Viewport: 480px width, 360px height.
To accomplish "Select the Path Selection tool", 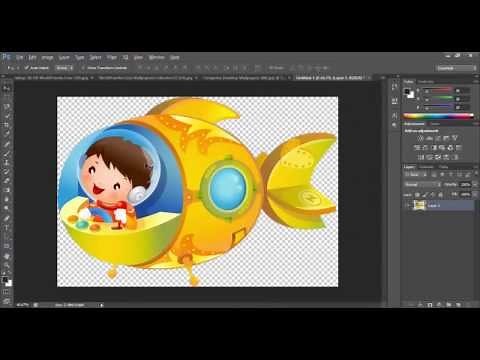I will pyautogui.click(x=6, y=237).
